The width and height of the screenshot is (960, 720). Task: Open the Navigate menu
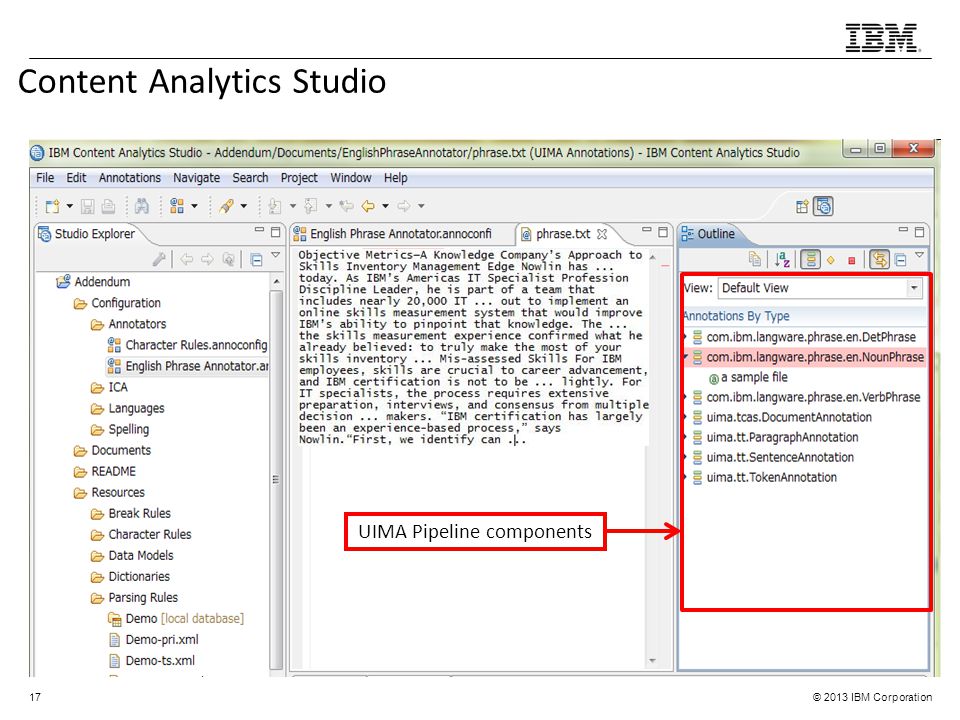coord(196,178)
